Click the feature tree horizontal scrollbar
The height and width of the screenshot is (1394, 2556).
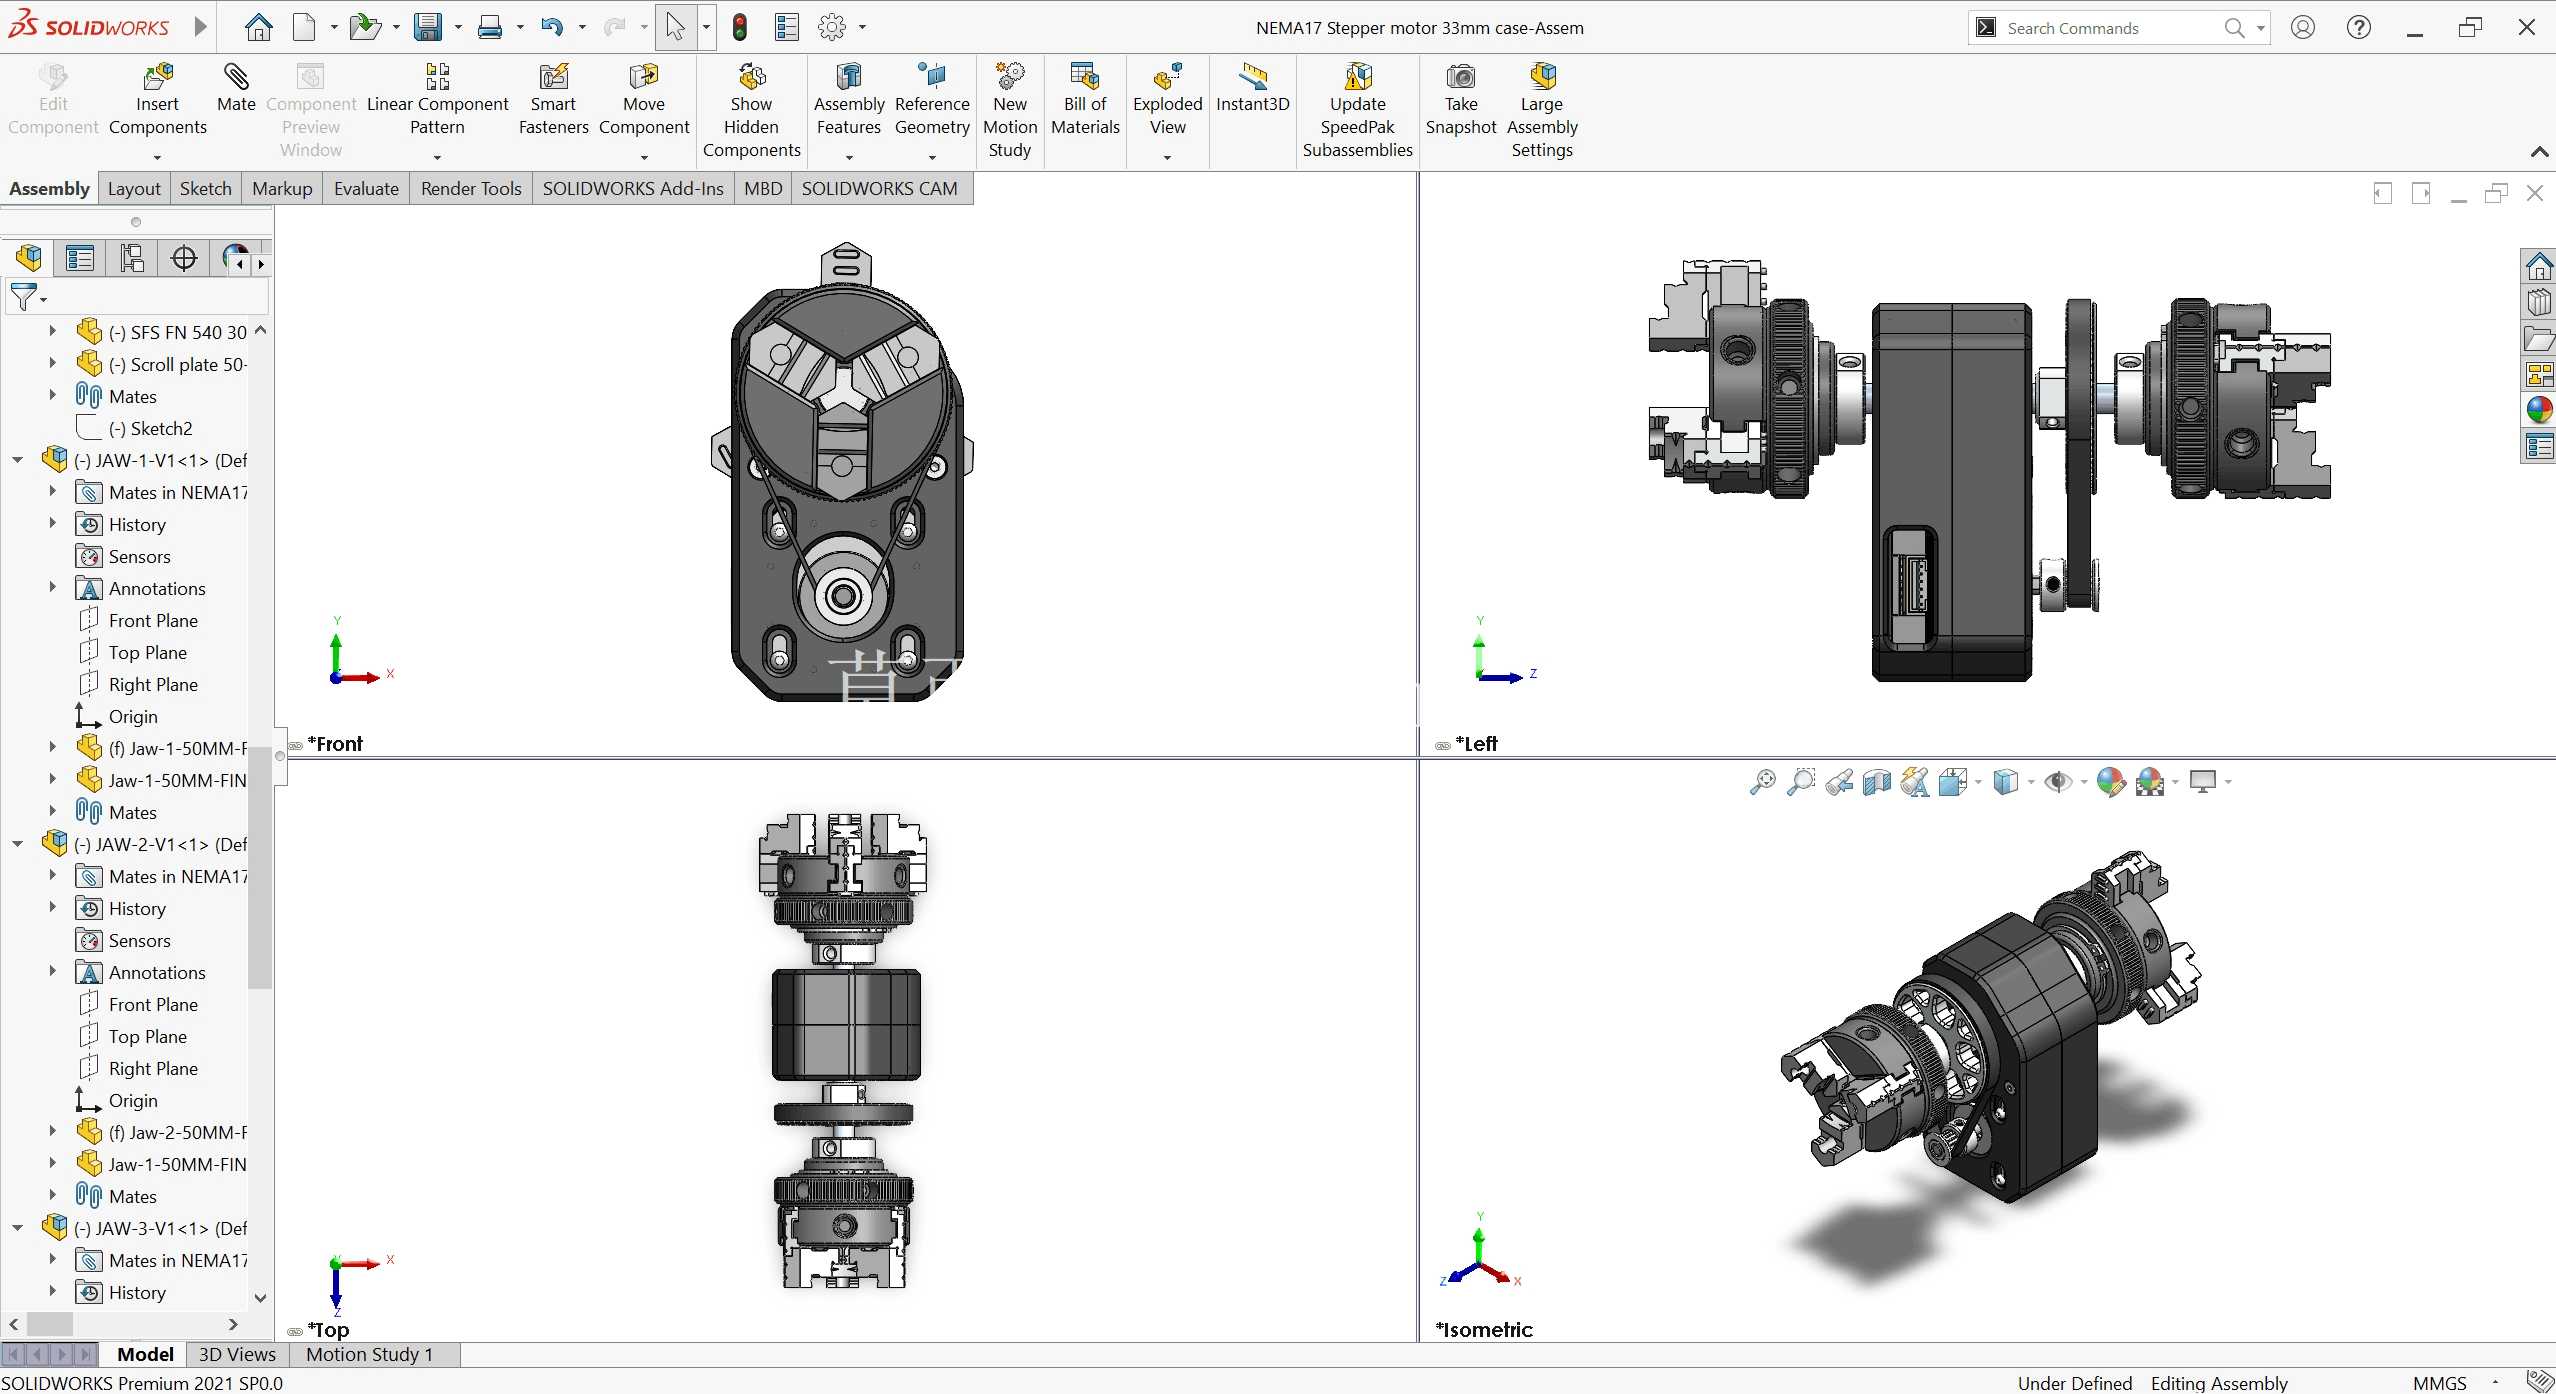[50, 1323]
